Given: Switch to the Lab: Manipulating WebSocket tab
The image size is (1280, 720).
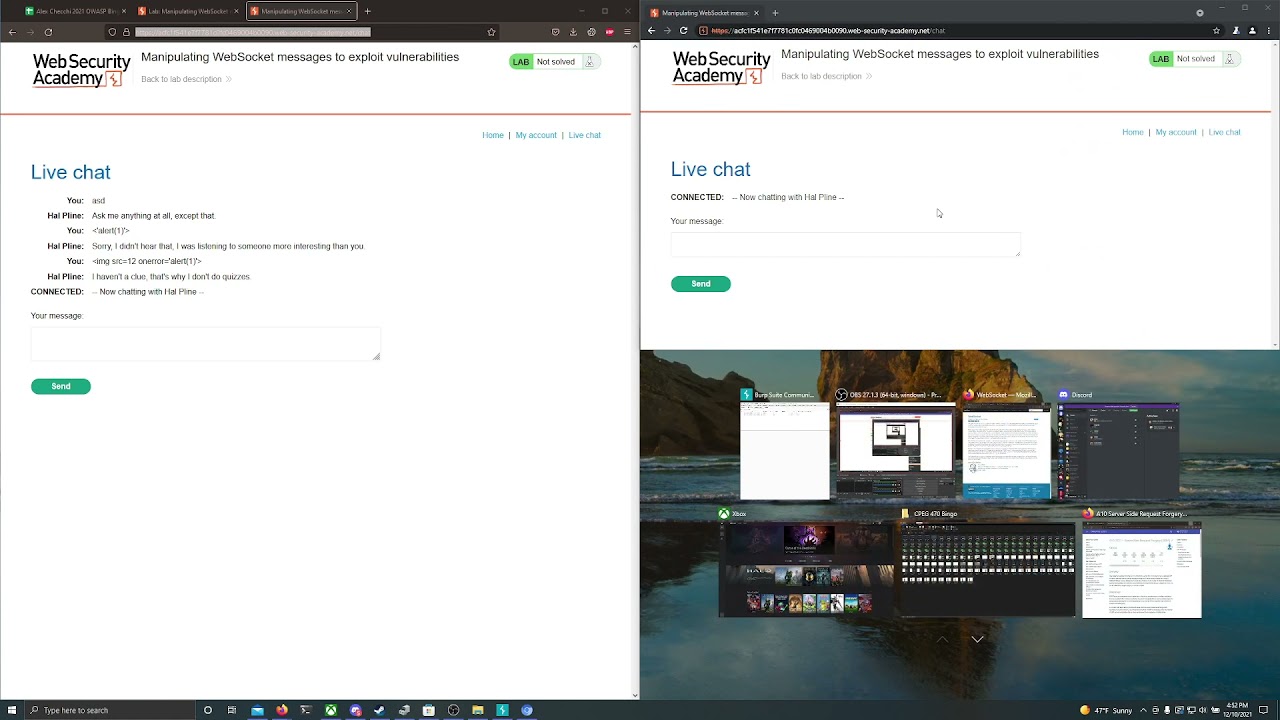Looking at the screenshot, I should 188,11.
